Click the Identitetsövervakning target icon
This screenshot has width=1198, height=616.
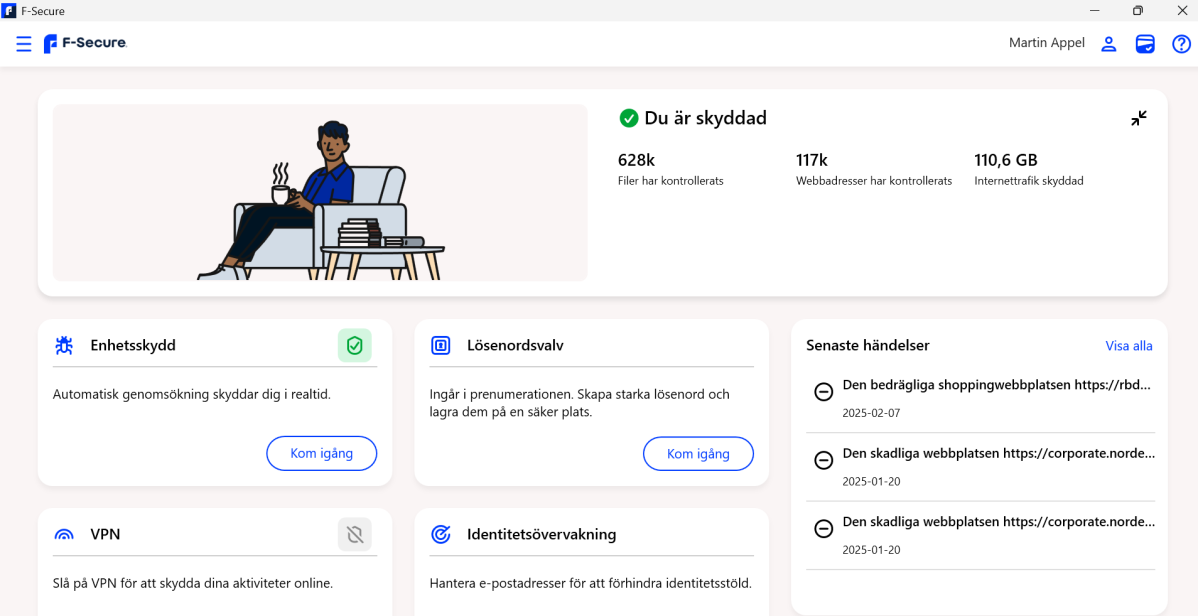click(441, 535)
